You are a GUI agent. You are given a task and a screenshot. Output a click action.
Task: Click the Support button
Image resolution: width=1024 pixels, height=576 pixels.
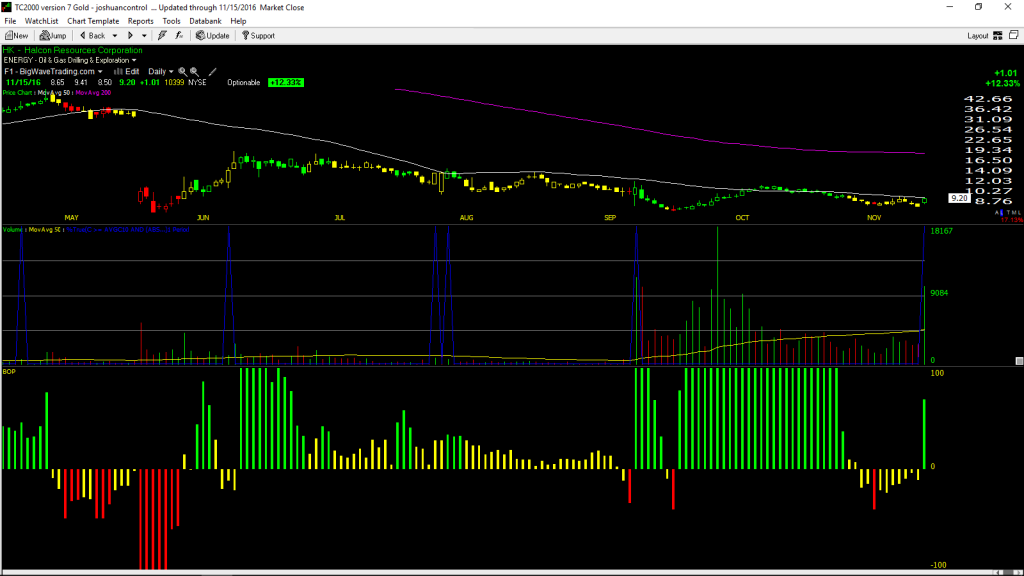click(x=259, y=36)
